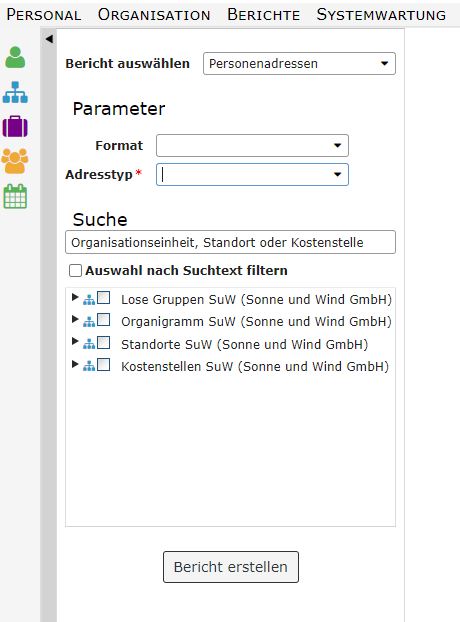Check the Organigramm SuW checkbox
The height and width of the screenshot is (622, 460).
coord(104,320)
